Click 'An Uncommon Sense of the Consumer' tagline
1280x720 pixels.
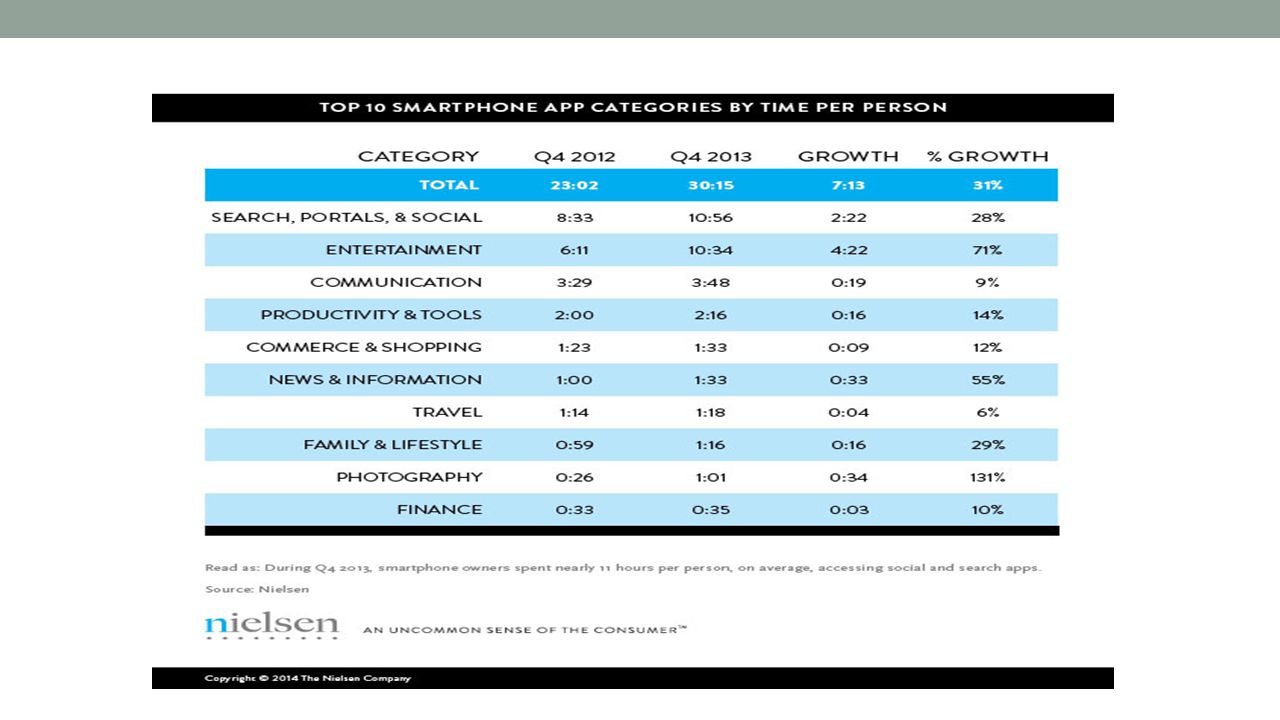tap(525, 630)
